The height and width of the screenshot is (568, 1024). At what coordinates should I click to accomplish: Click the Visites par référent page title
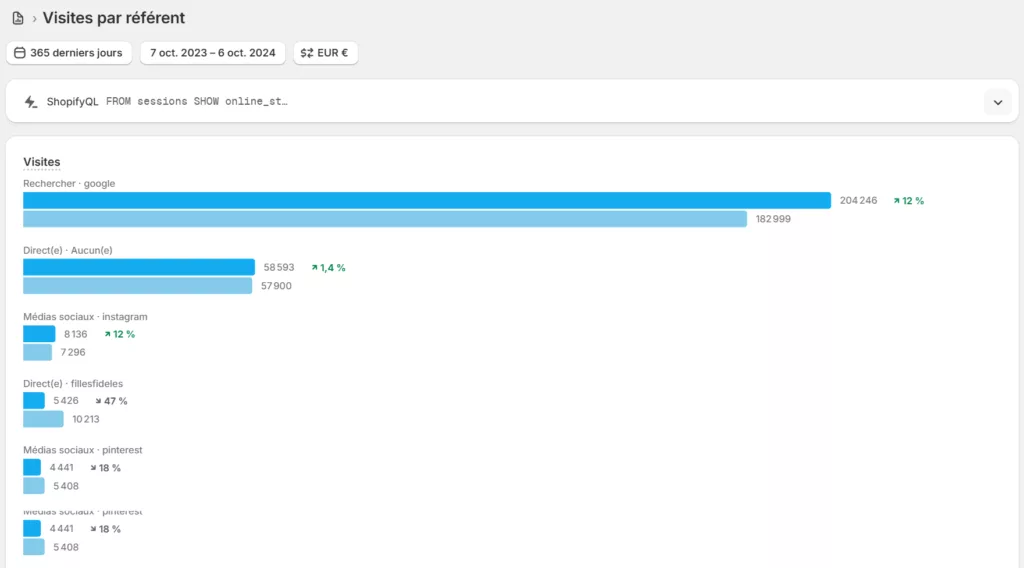(x=113, y=18)
